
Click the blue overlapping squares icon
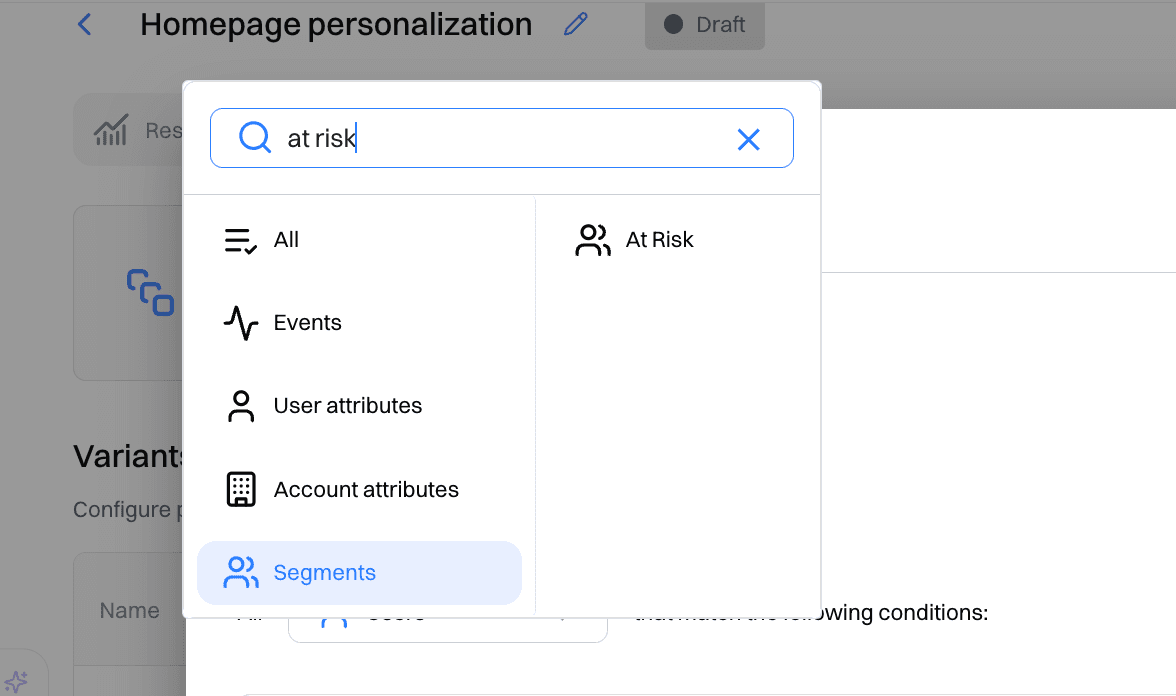[150, 292]
